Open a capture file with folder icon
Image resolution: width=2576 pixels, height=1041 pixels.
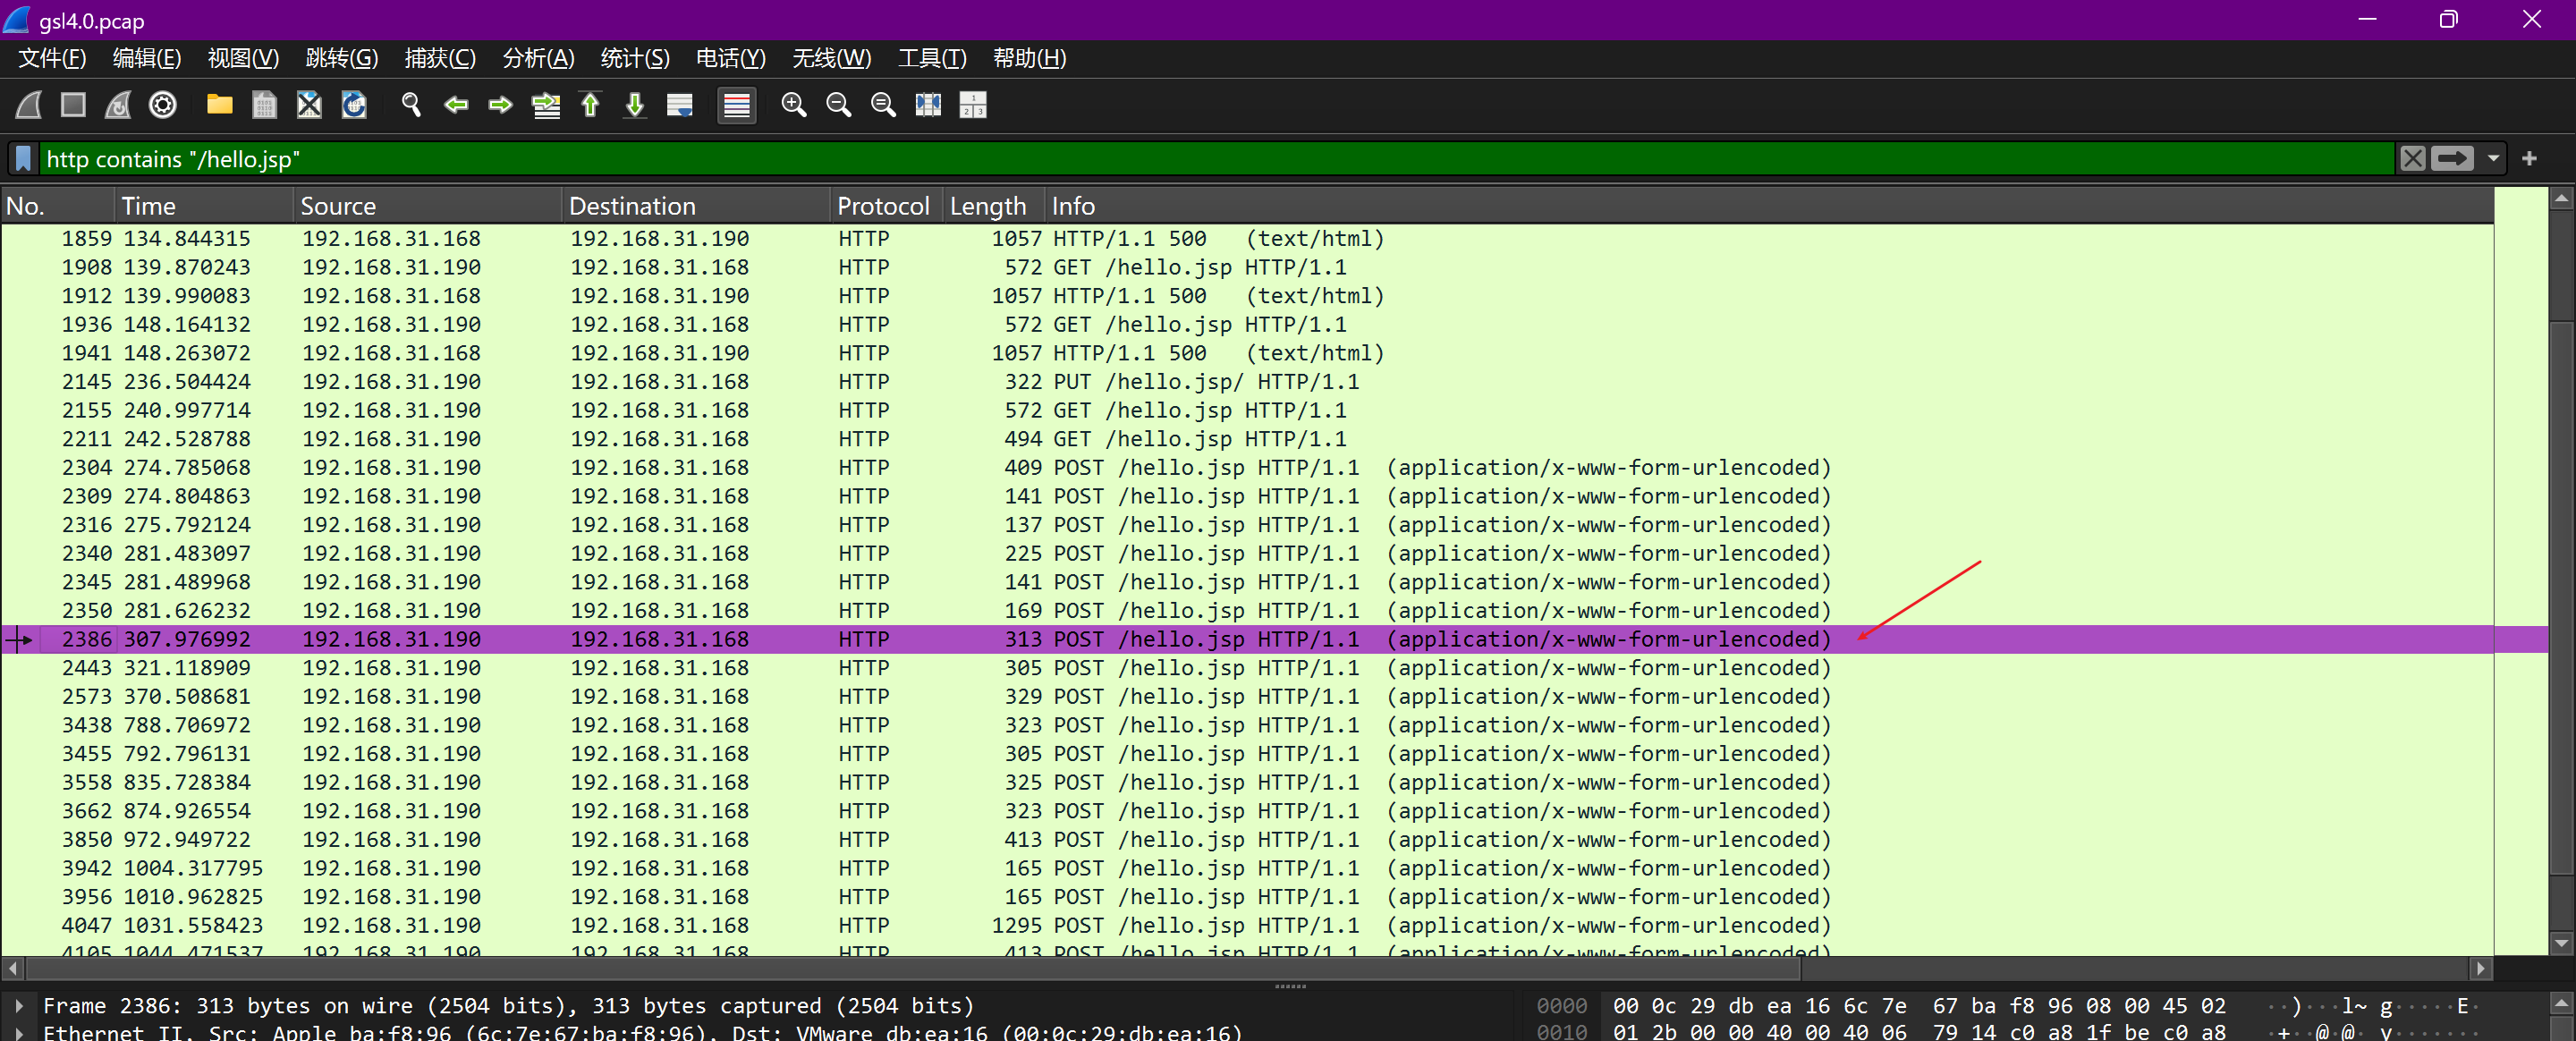click(x=219, y=105)
